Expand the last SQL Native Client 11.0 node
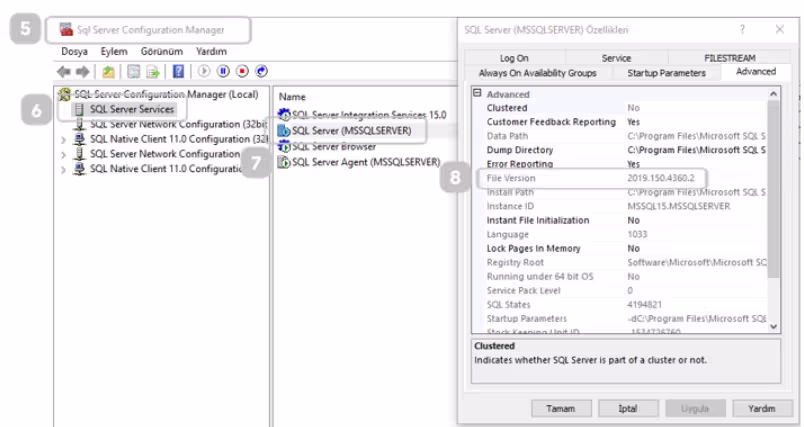 point(63,169)
